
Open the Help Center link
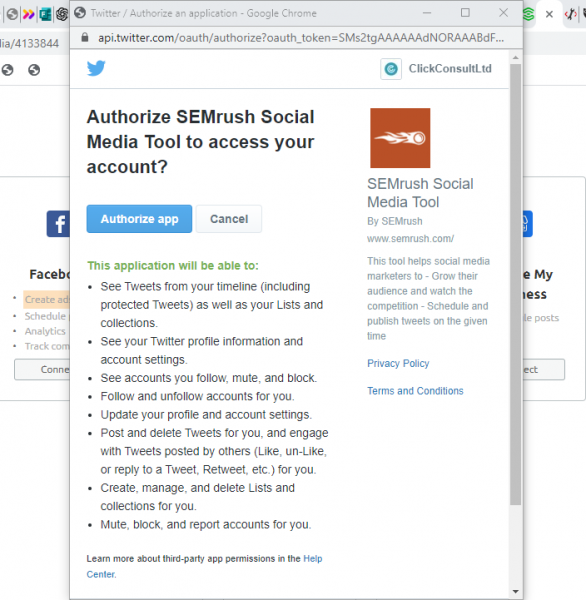313,559
